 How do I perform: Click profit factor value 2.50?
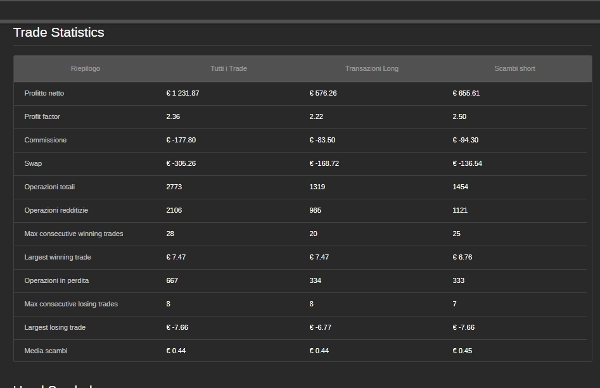coord(460,117)
